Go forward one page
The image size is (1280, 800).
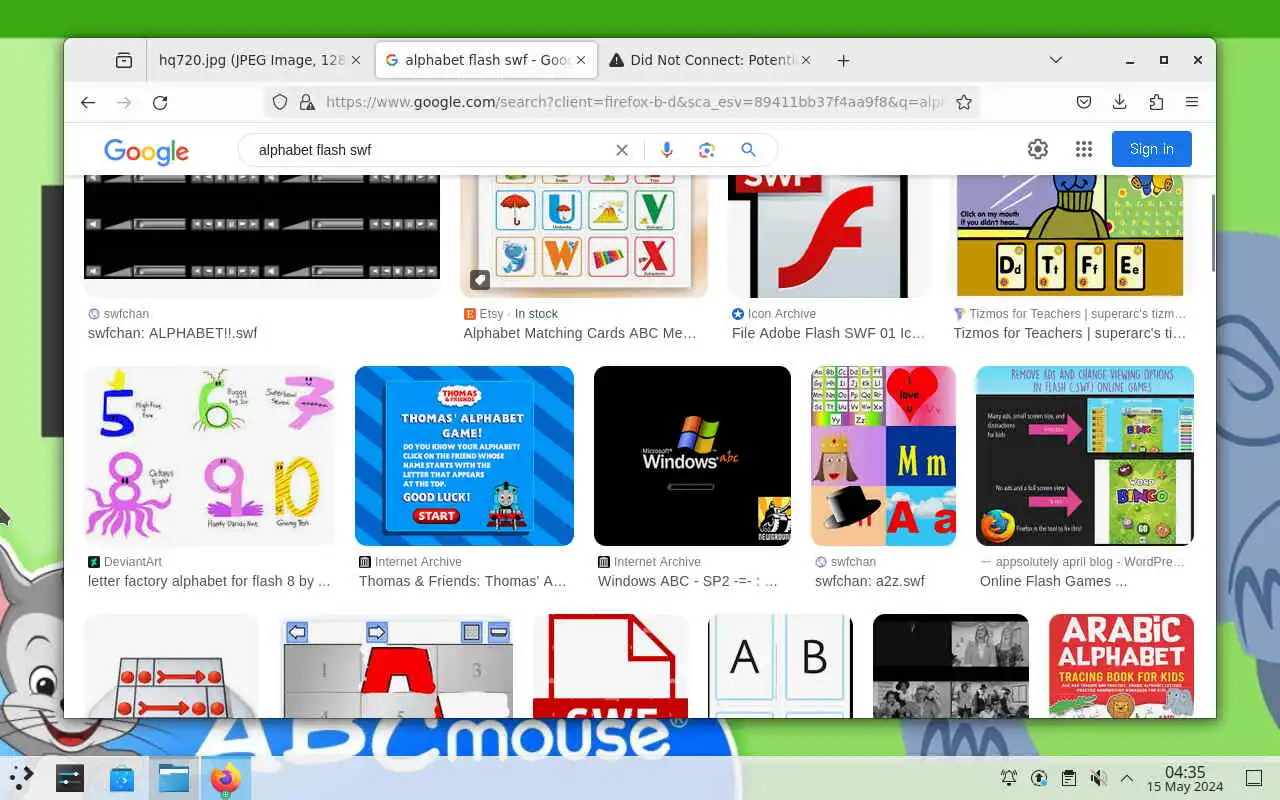124,102
